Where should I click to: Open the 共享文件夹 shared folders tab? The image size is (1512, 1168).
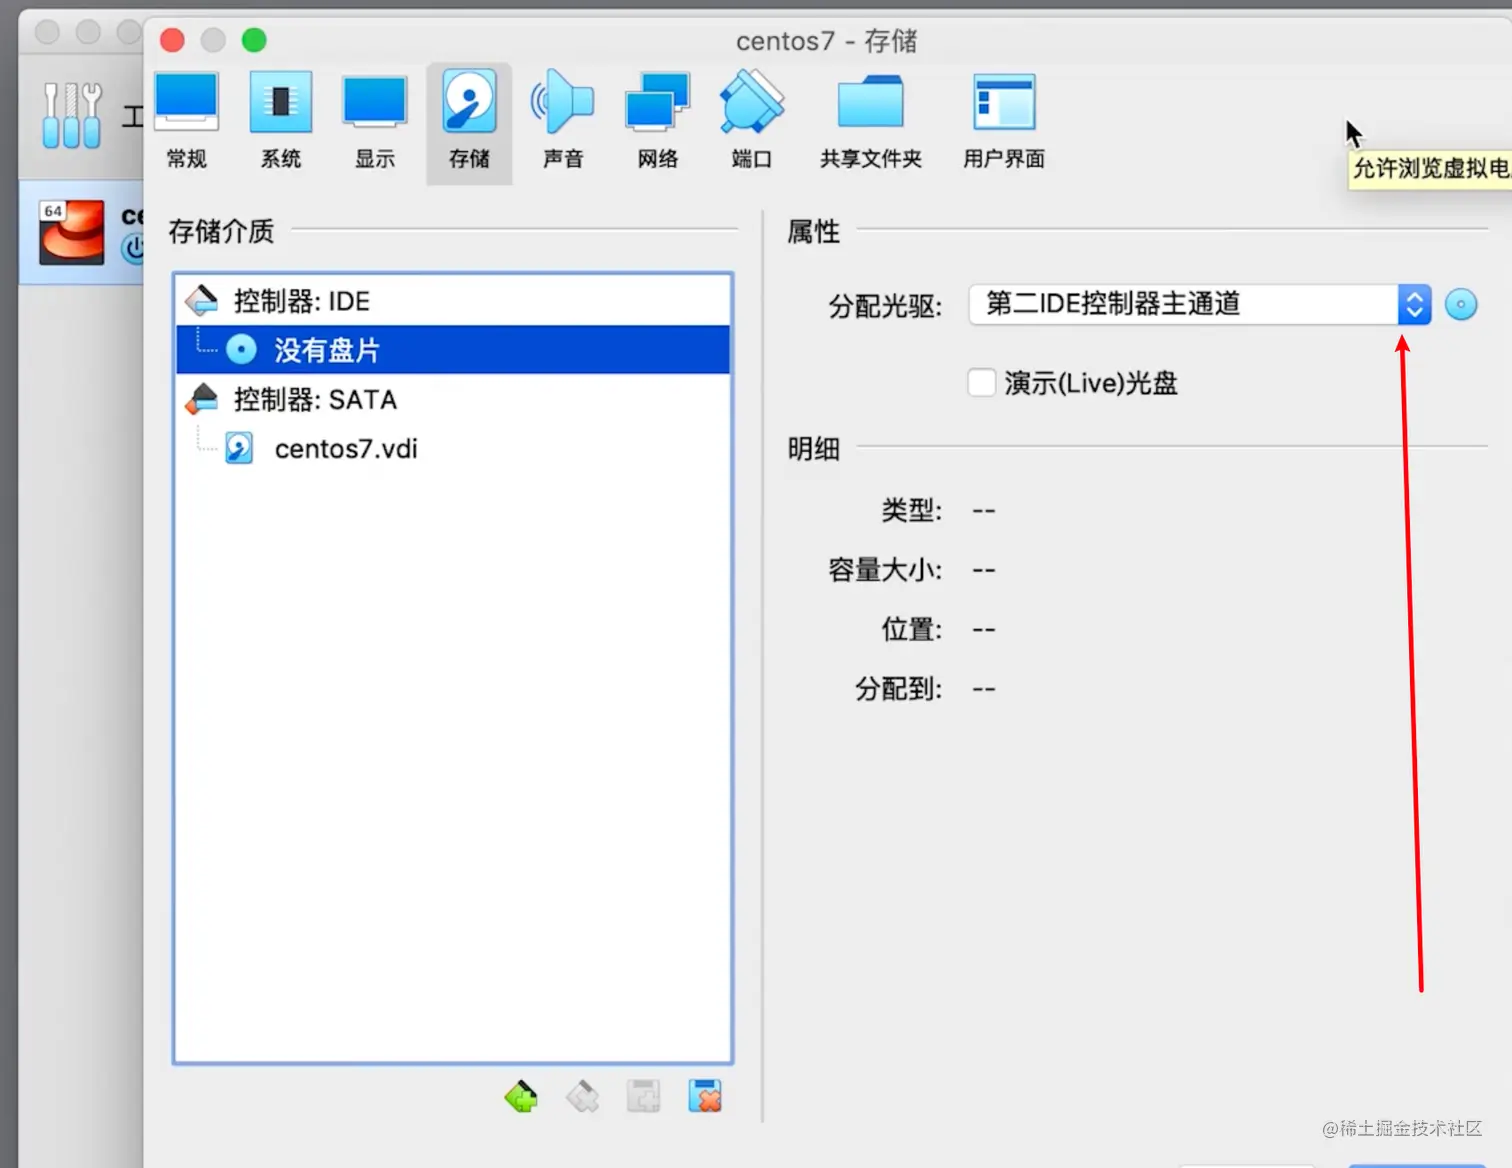pos(871,122)
